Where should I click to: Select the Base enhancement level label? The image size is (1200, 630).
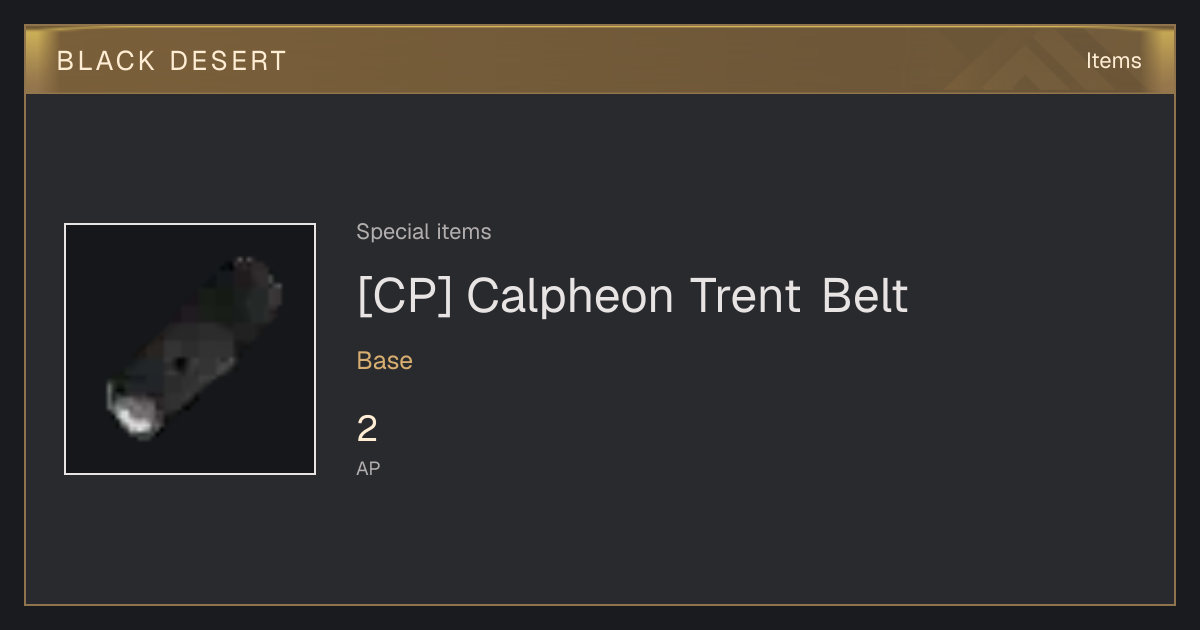pos(385,361)
